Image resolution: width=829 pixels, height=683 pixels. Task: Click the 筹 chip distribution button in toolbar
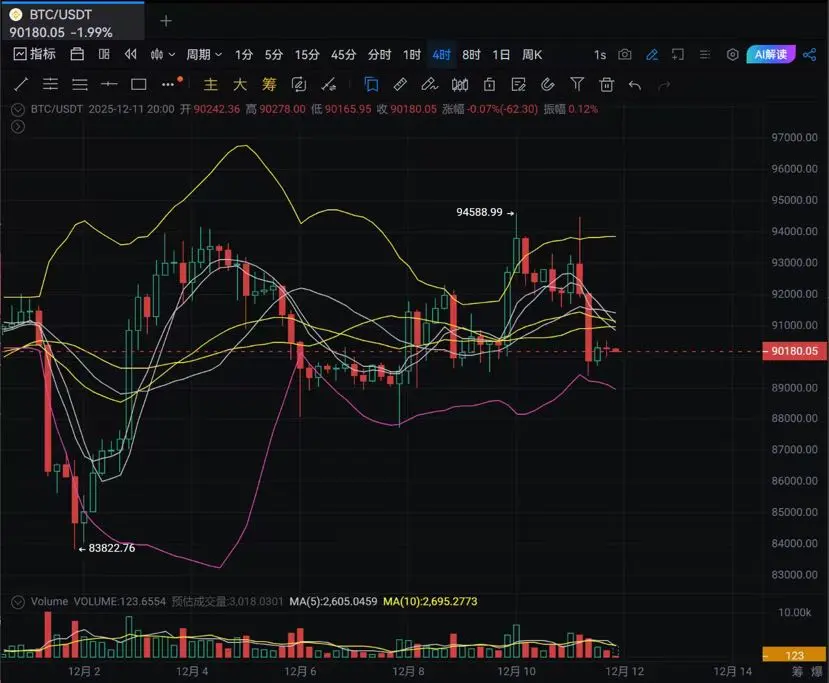point(269,84)
